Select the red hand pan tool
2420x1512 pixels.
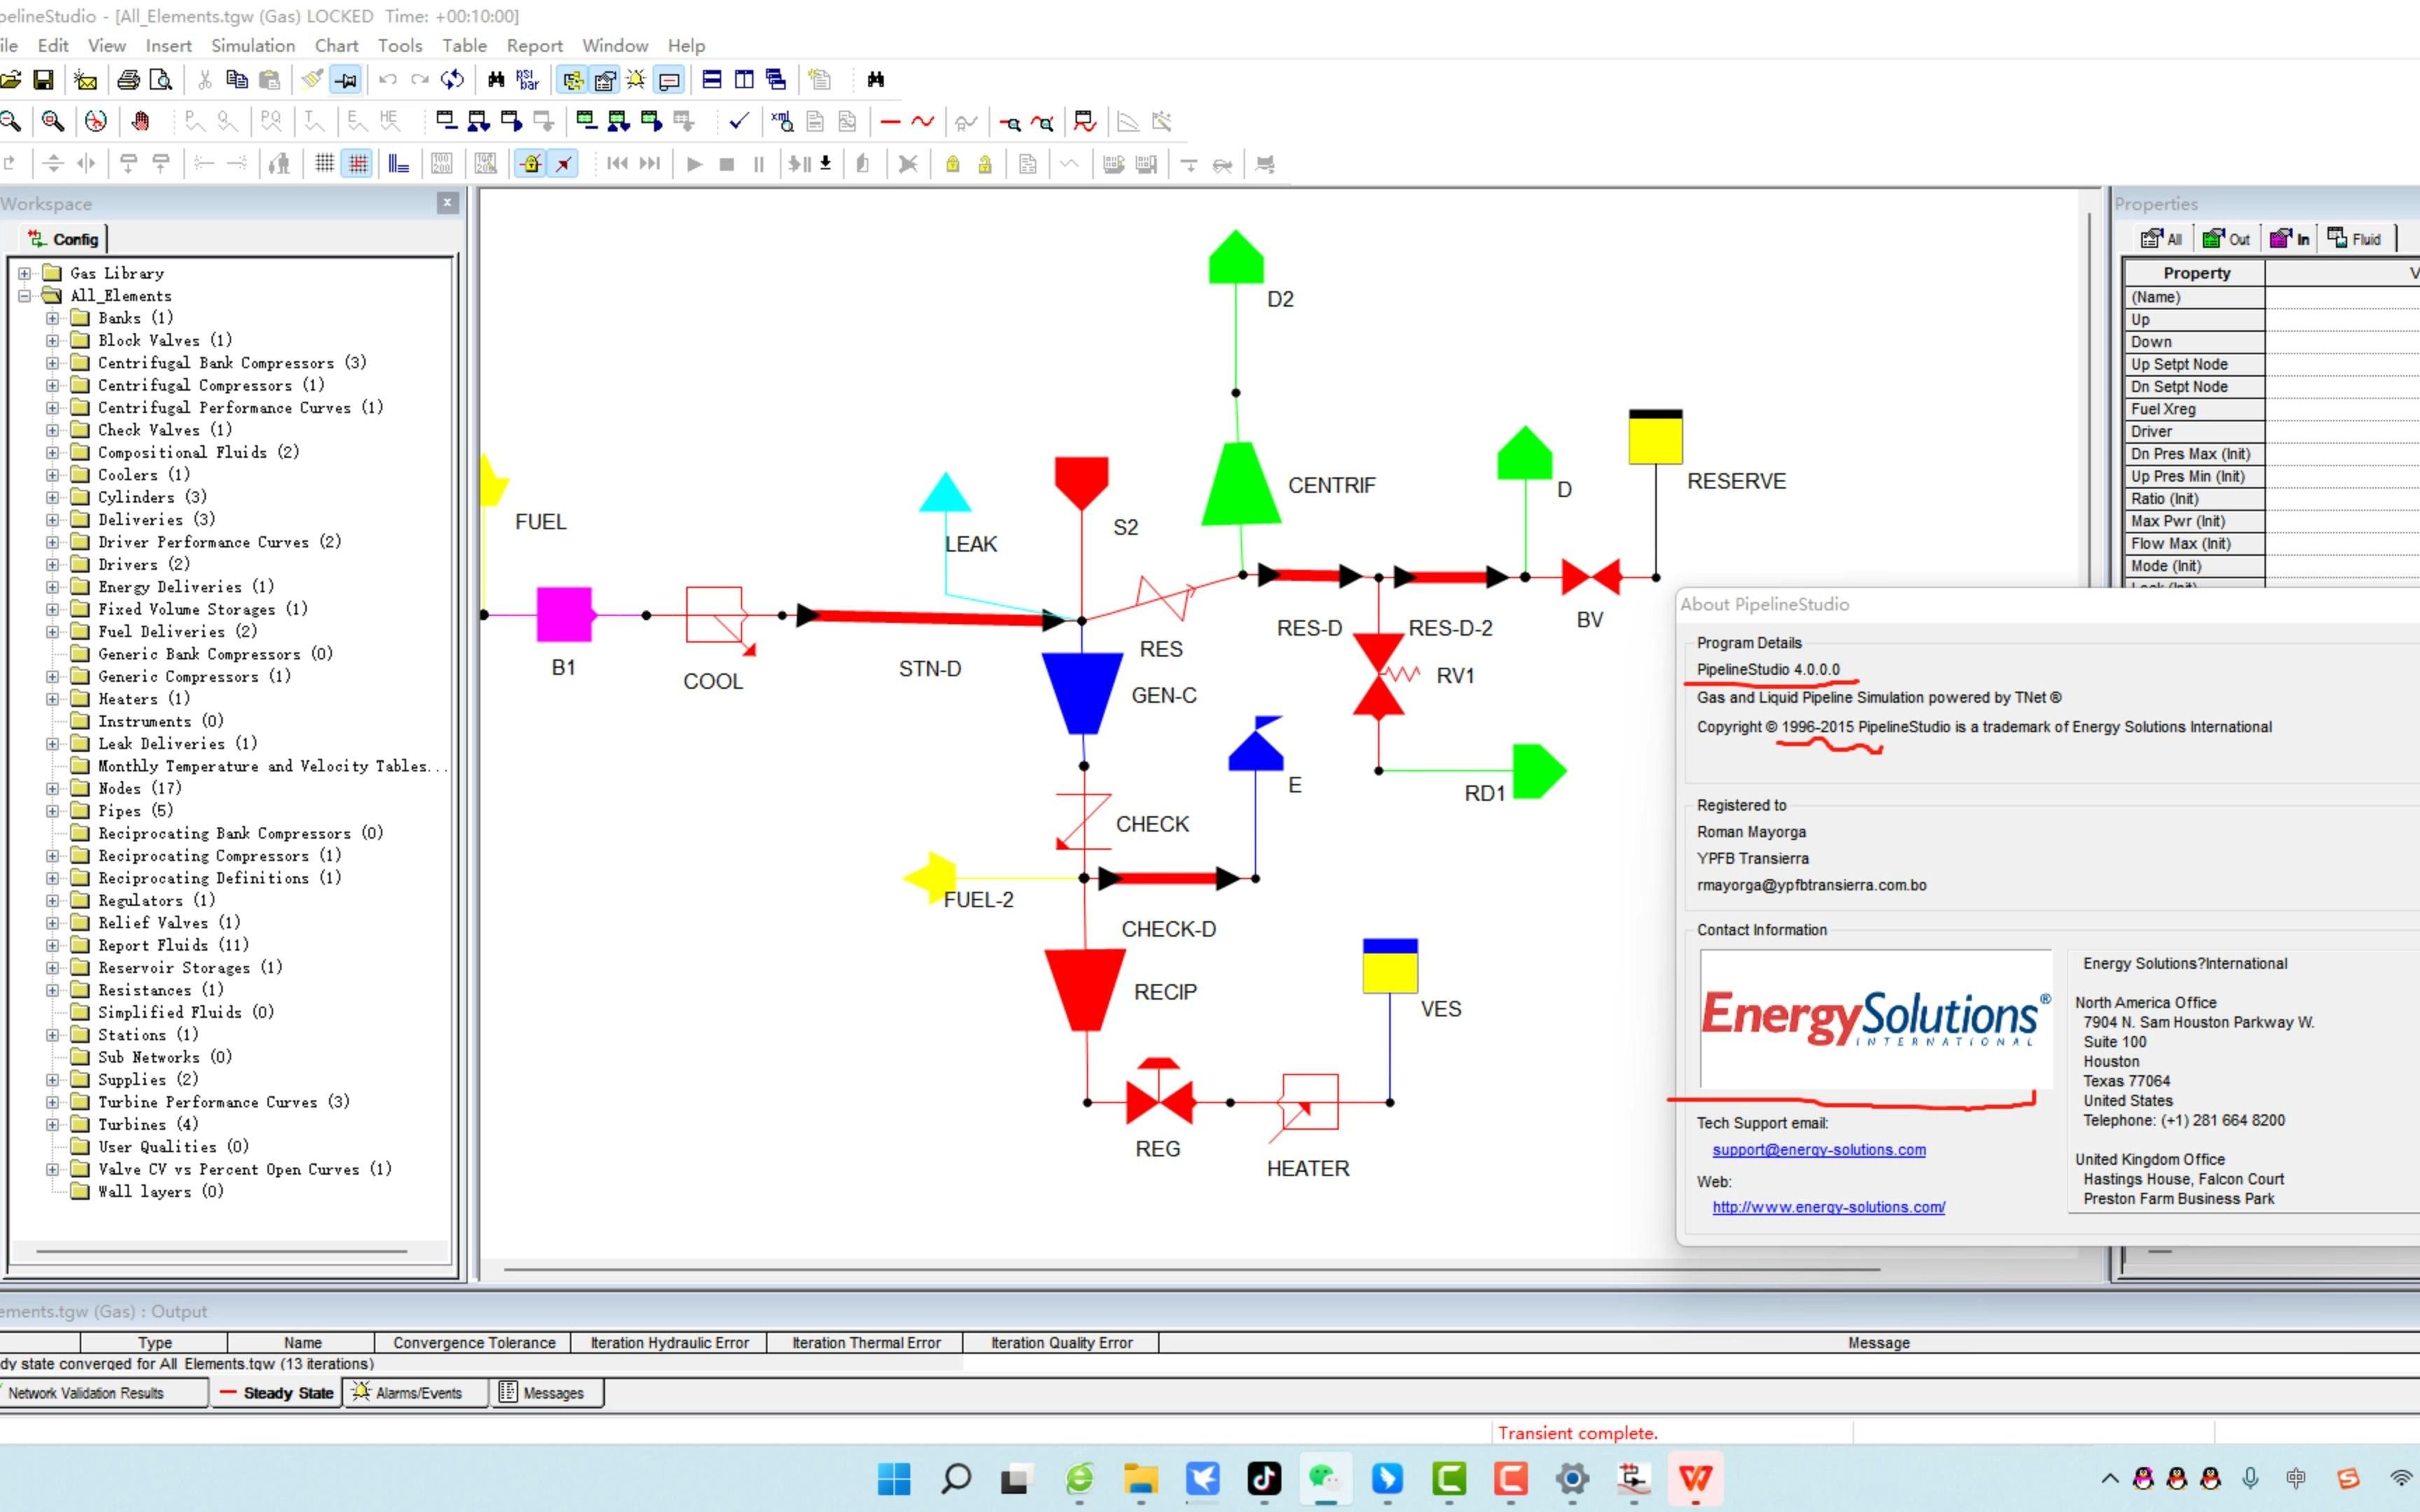[141, 122]
